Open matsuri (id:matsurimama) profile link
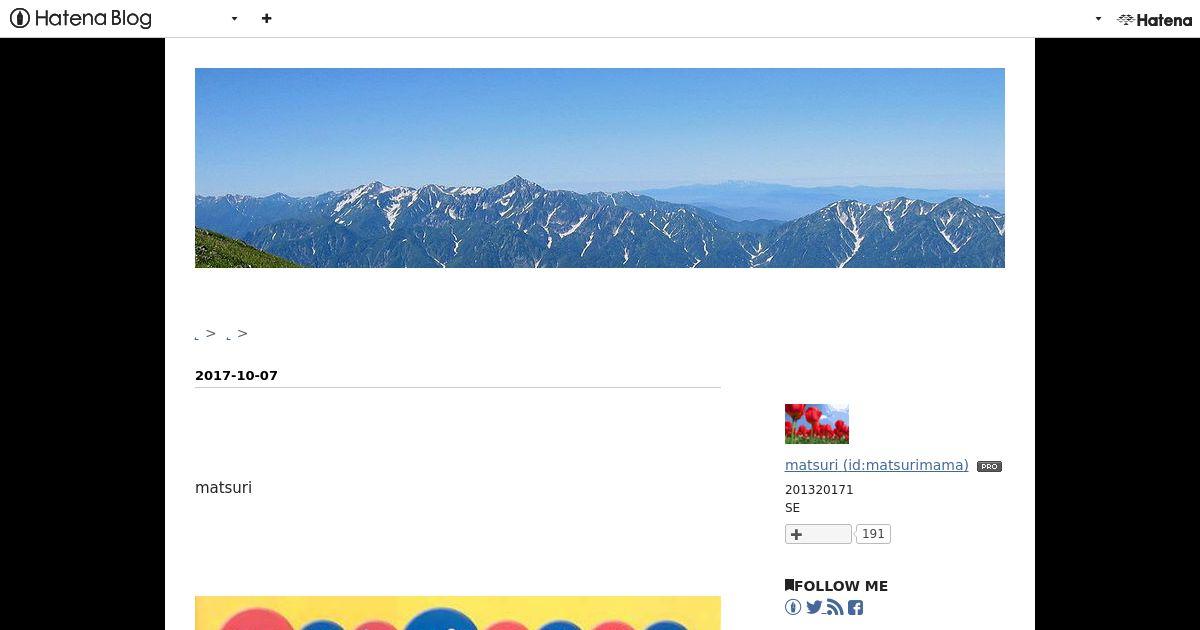The width and height of the screenshot is (1200, 630). pyautogui.click(x=876, y=465)
